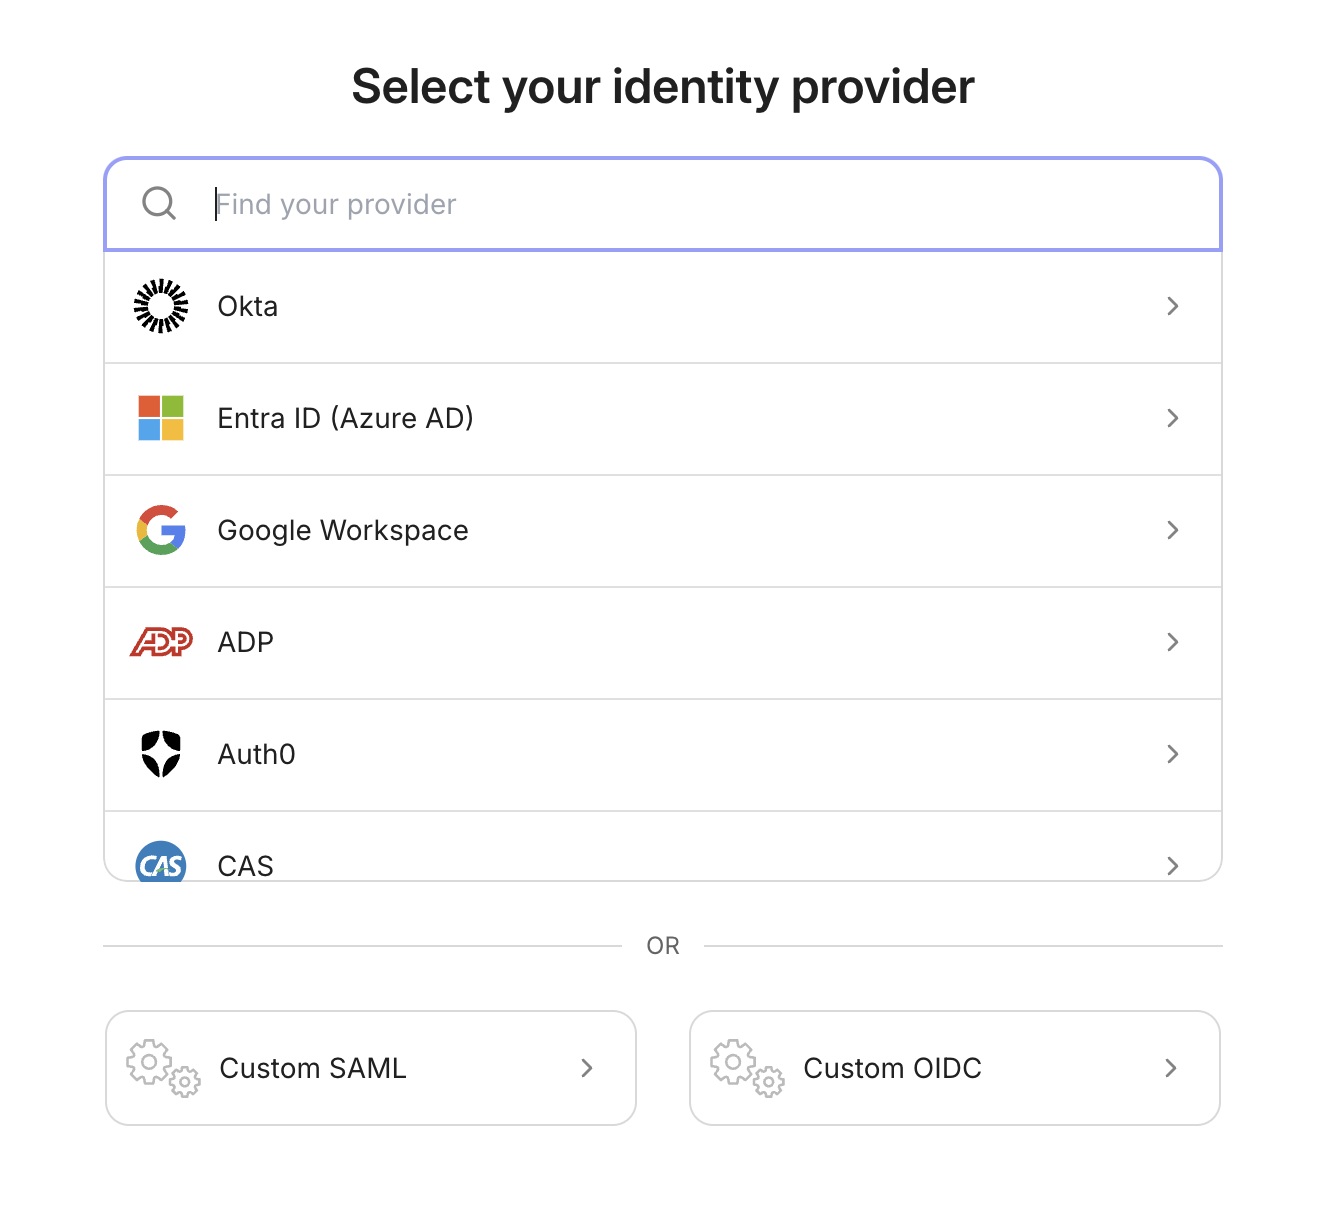Click the gears icon on Custom OIDC

(745, 1068)
